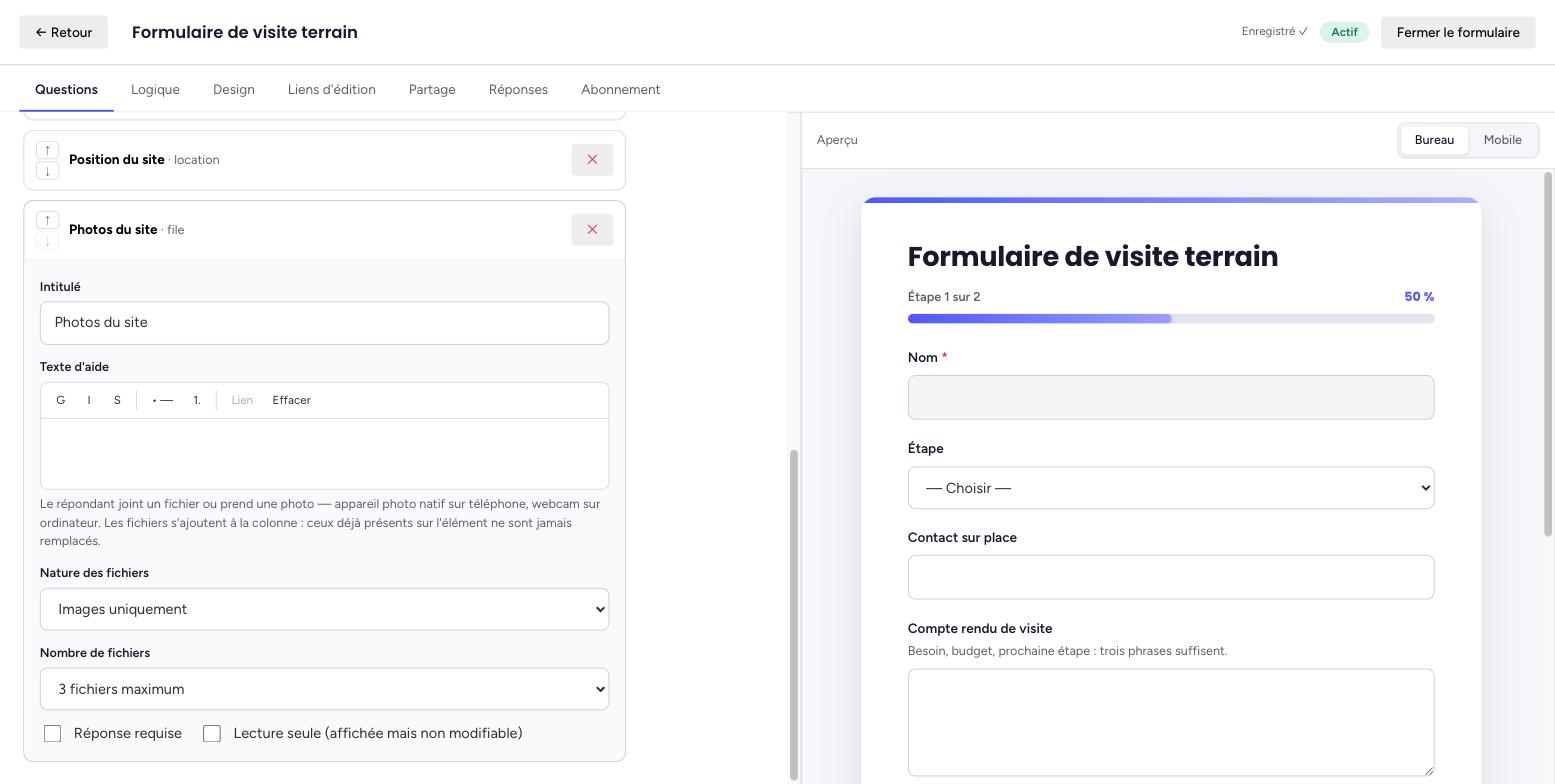The image size is (1555, 784).
Task: Apply italic (I) in help text toolbar
Action: [x=89, y=400]
